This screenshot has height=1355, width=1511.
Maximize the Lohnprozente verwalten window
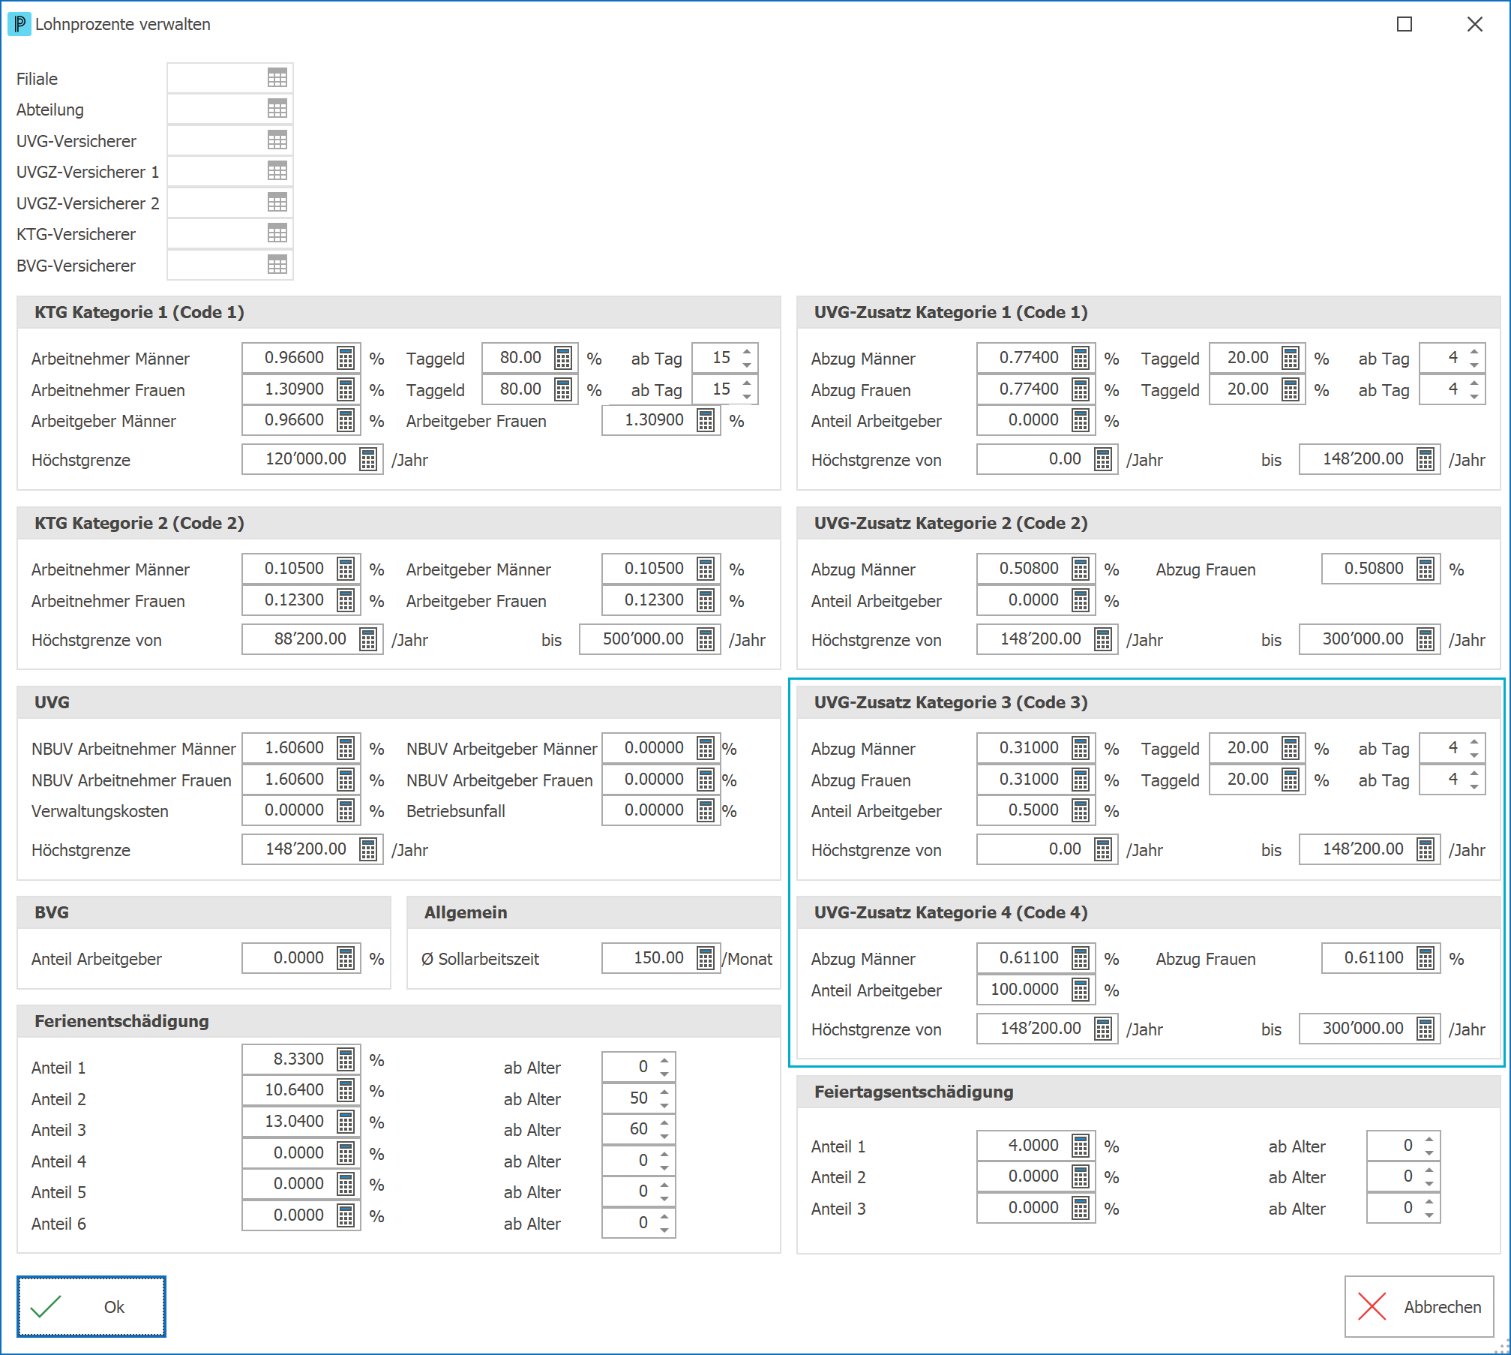tap(1404, 24)
